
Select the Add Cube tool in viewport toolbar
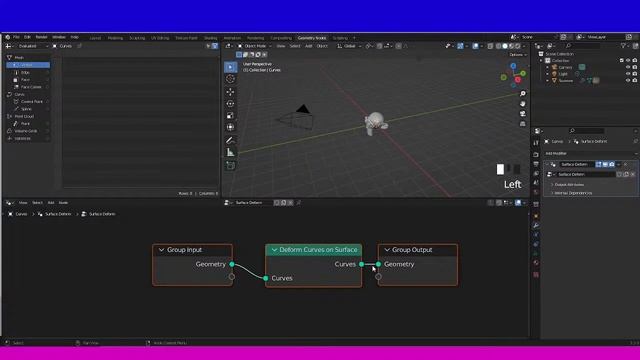pyautogui.click(x=231, y=165)
